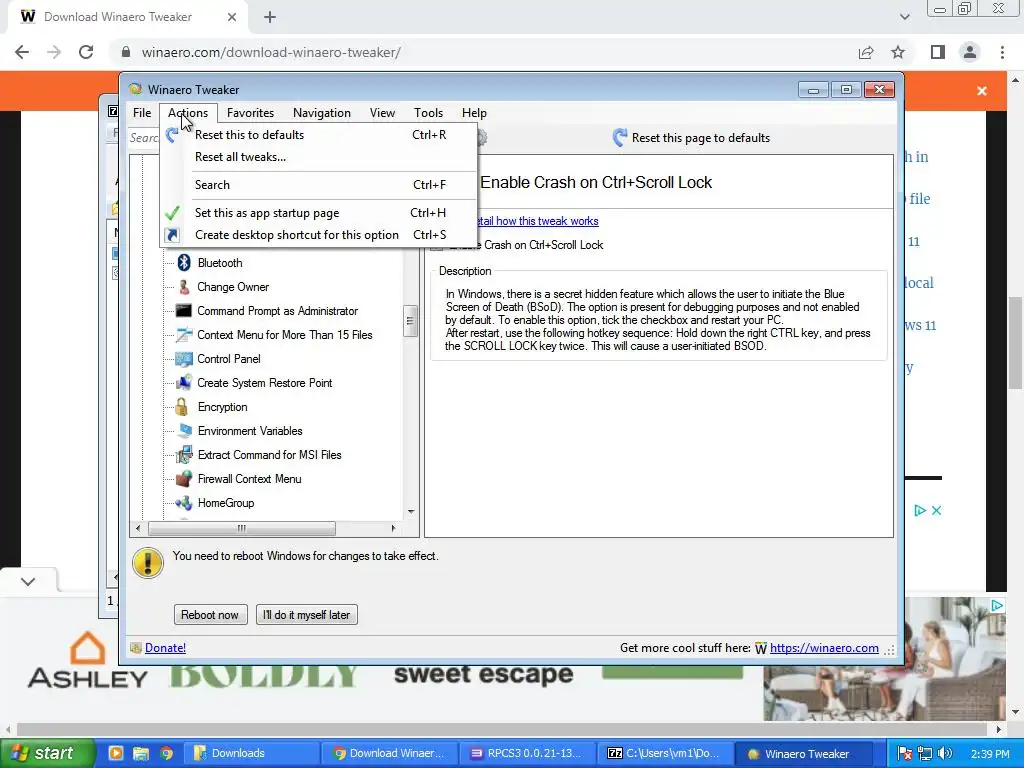
Task: Click the Context Menu for More Than 15 Files icon
Action: 184,334
